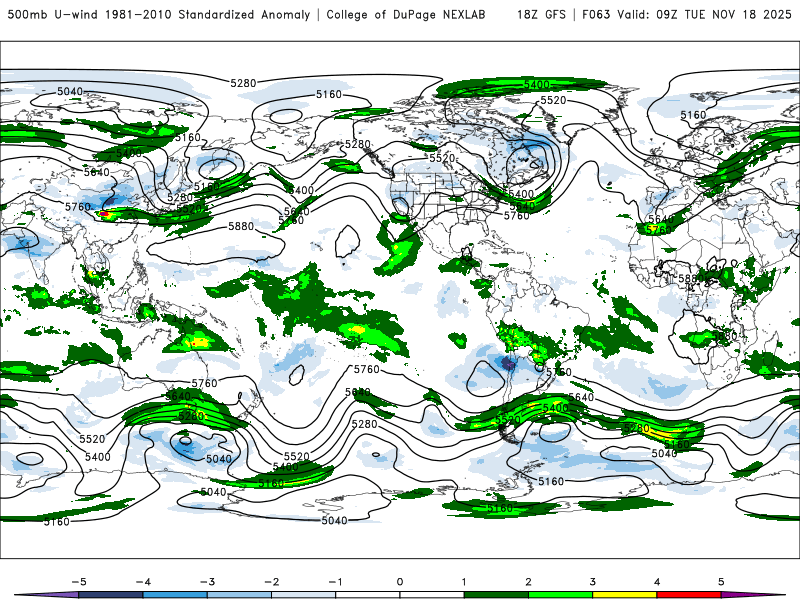Click the colorbar label '−4'
This screenshot has height=600, width=800.
(x=143, y=582)
